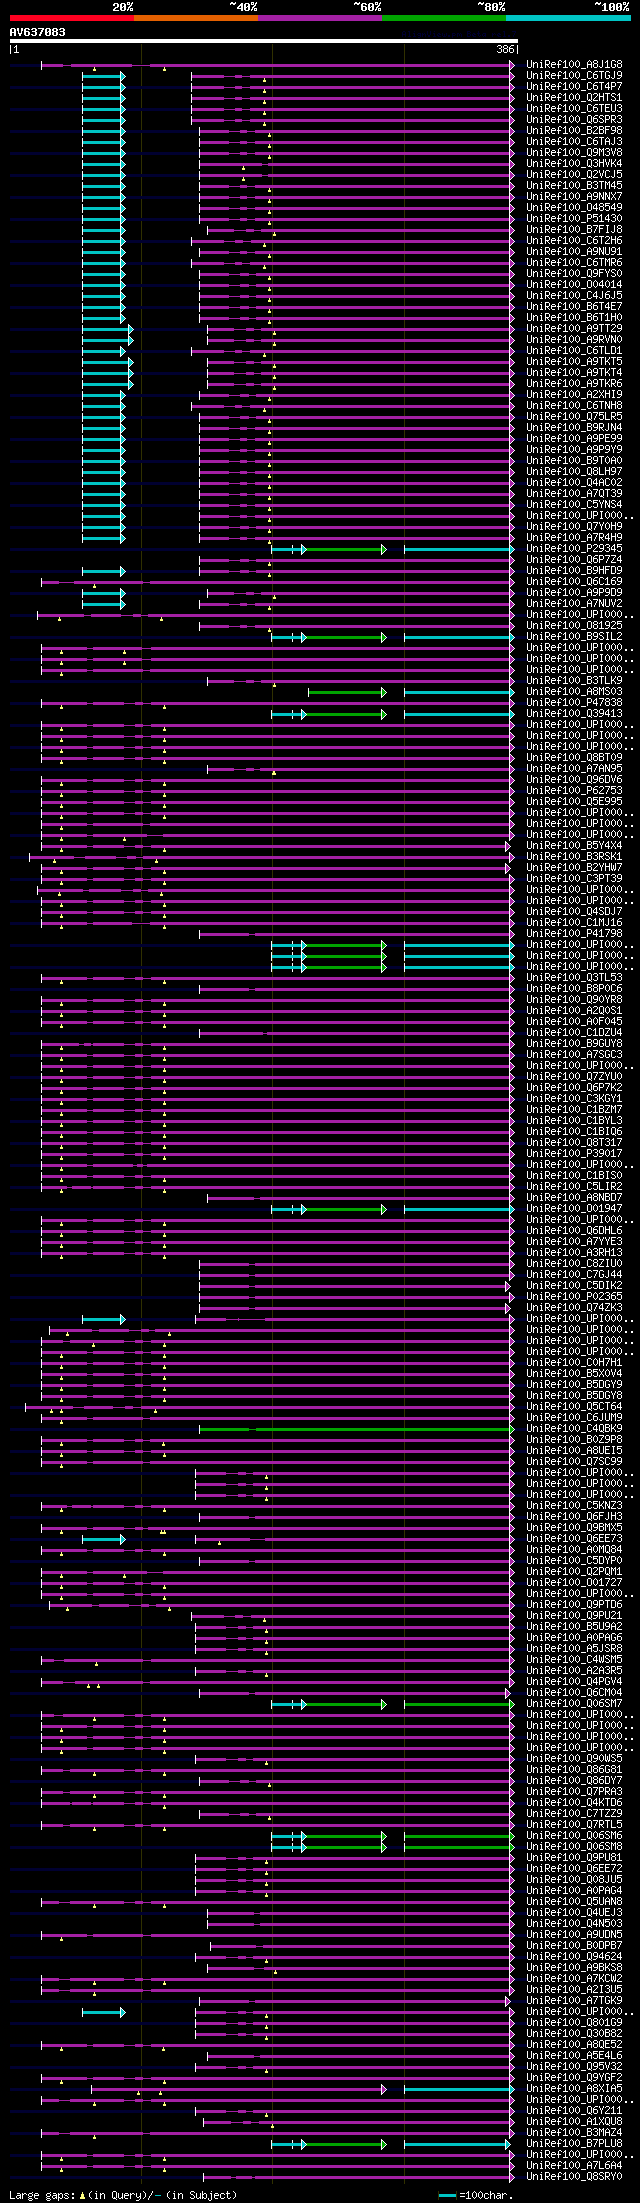Image resolution: width=640 pixels, height=2203 pixels.
Task: Select the label UniRef100_A7NUV2
Action: point(574,603)
